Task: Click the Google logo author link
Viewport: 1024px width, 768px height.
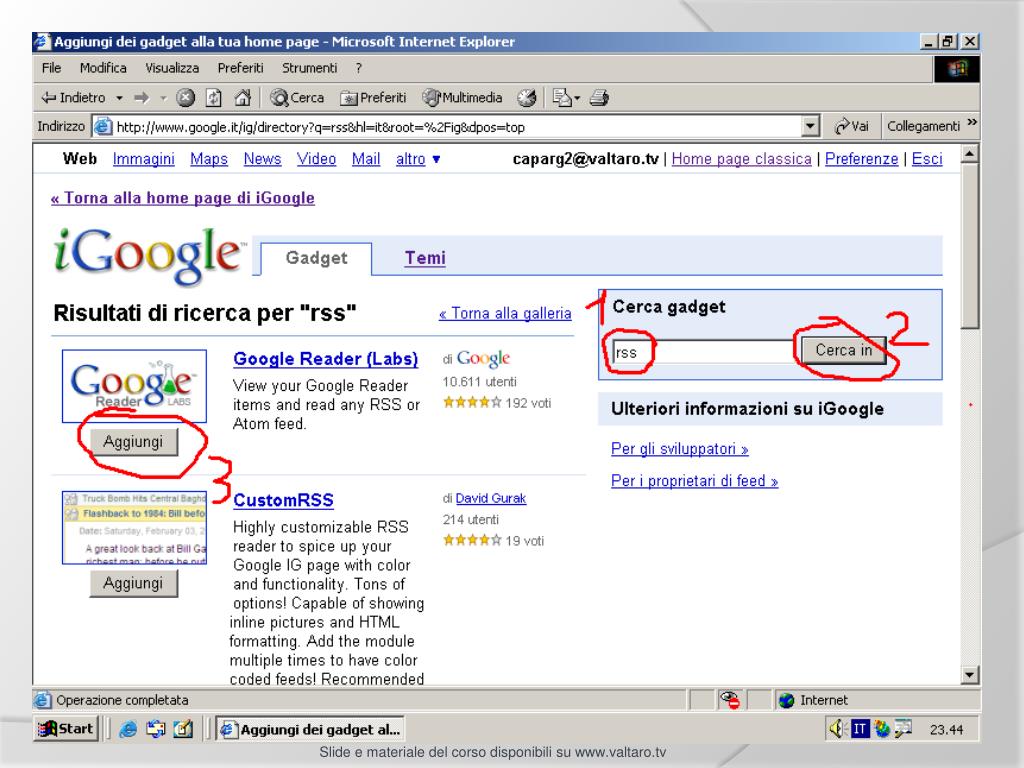Action: [483, 359]
